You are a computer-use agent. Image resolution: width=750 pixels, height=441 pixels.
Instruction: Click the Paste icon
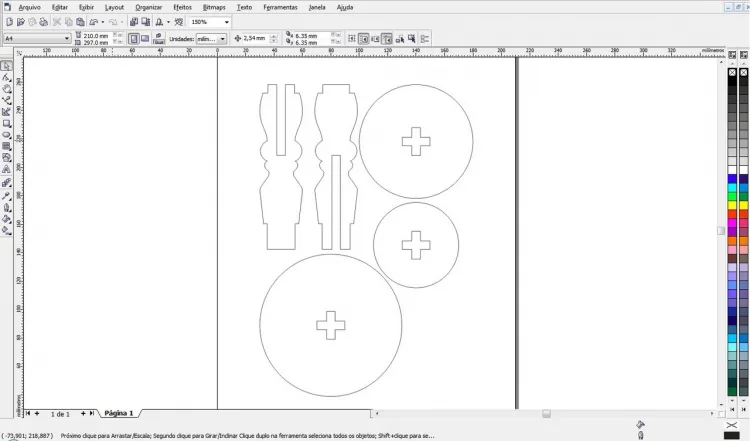[80, 22]
